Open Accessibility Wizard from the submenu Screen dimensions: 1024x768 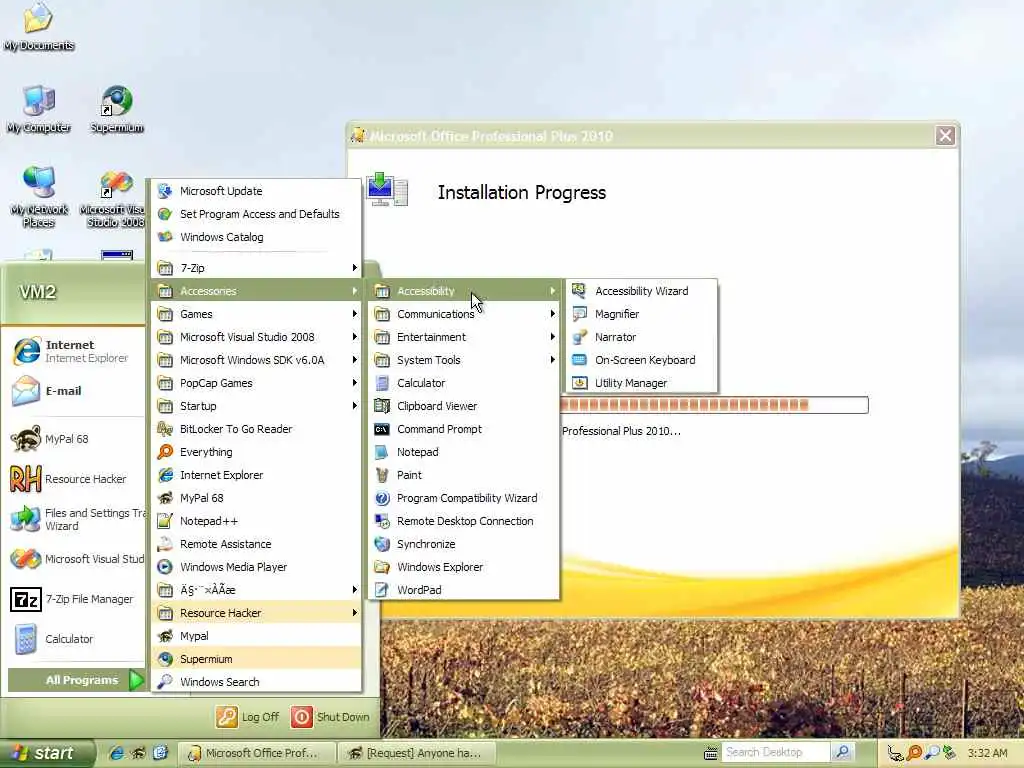pyautogui.click(x=641, y=291)
